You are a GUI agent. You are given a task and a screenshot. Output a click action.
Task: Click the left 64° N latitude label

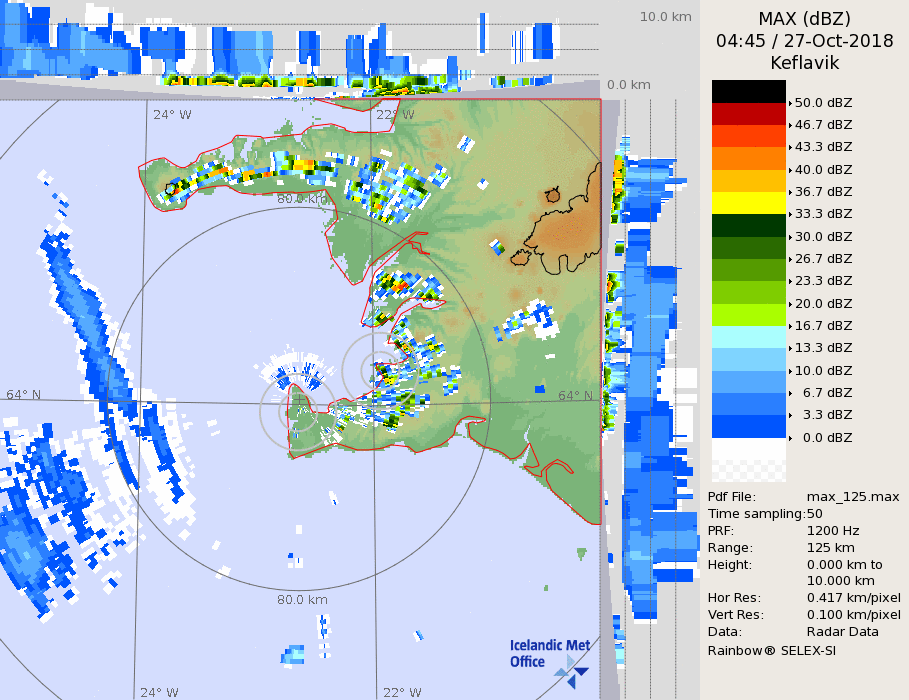24,394
